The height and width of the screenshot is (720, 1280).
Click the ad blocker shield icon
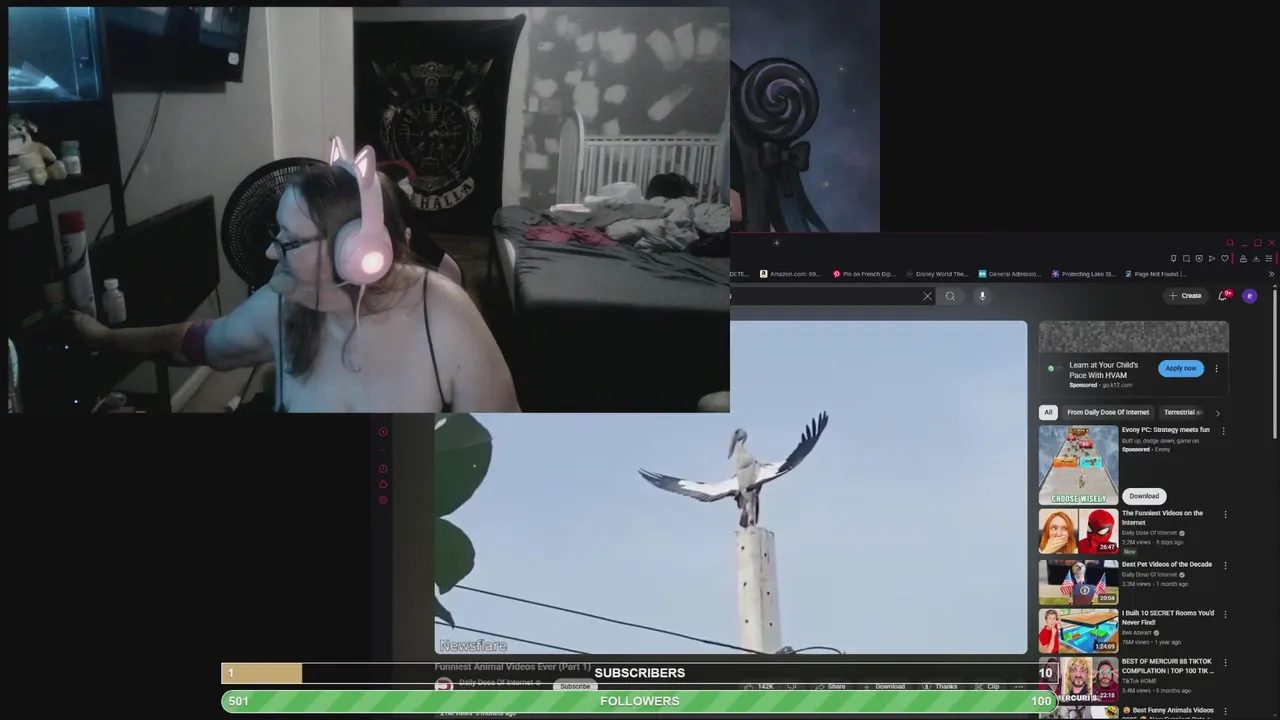[x=1199, y=259]
